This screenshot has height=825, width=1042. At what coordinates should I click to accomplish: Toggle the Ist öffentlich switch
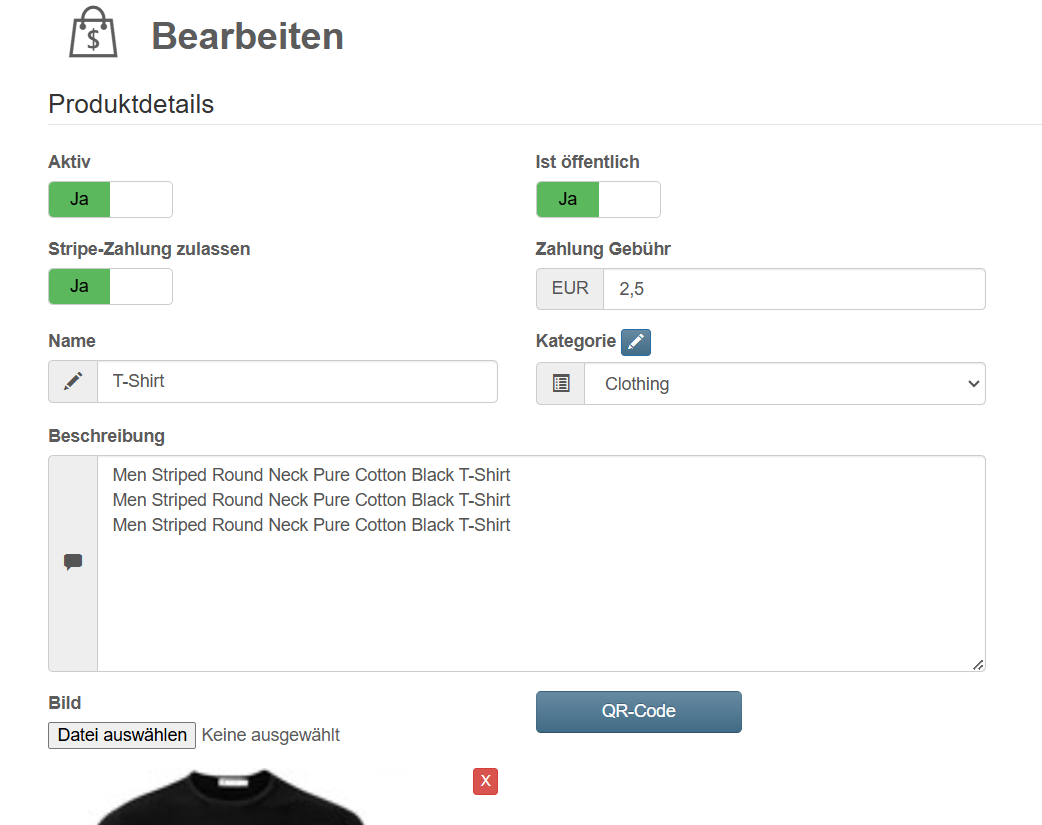point(598,199)
